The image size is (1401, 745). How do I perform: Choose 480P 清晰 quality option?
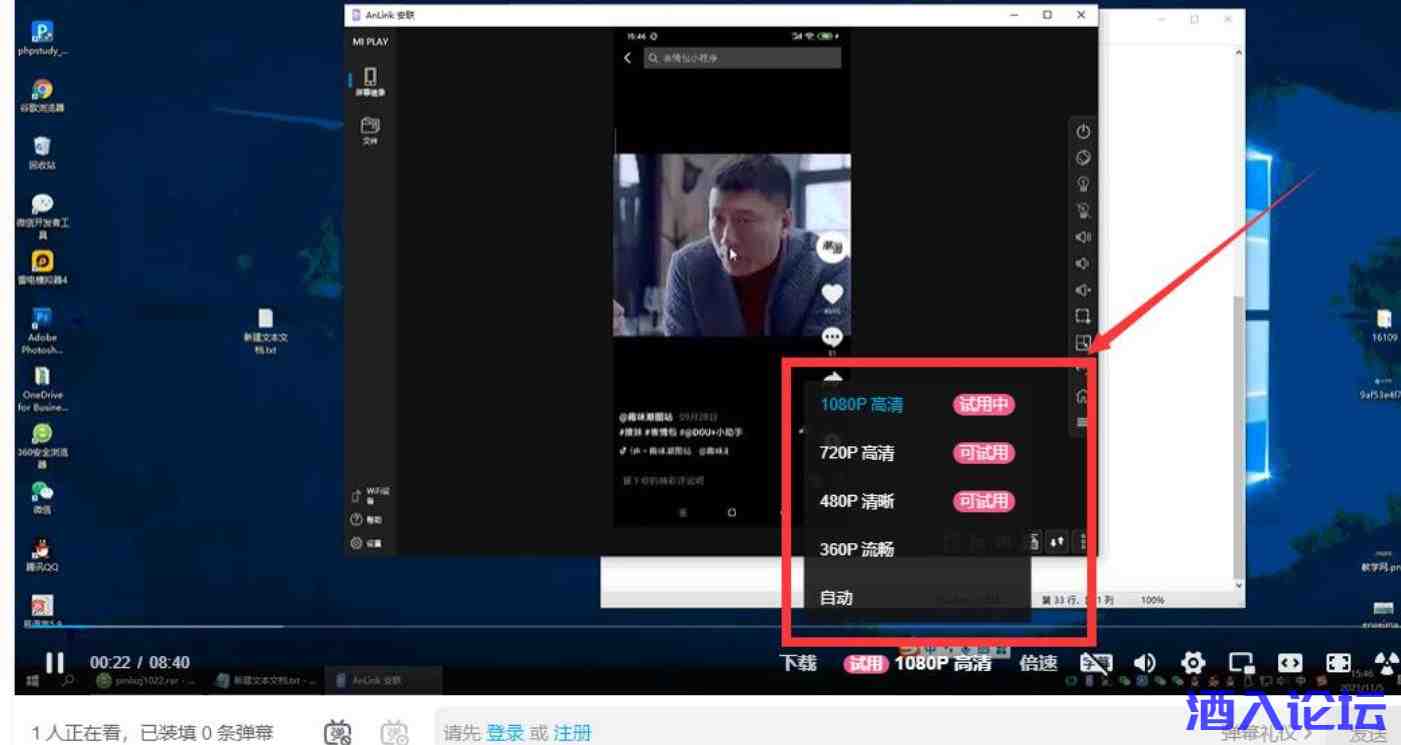(917, 501)
